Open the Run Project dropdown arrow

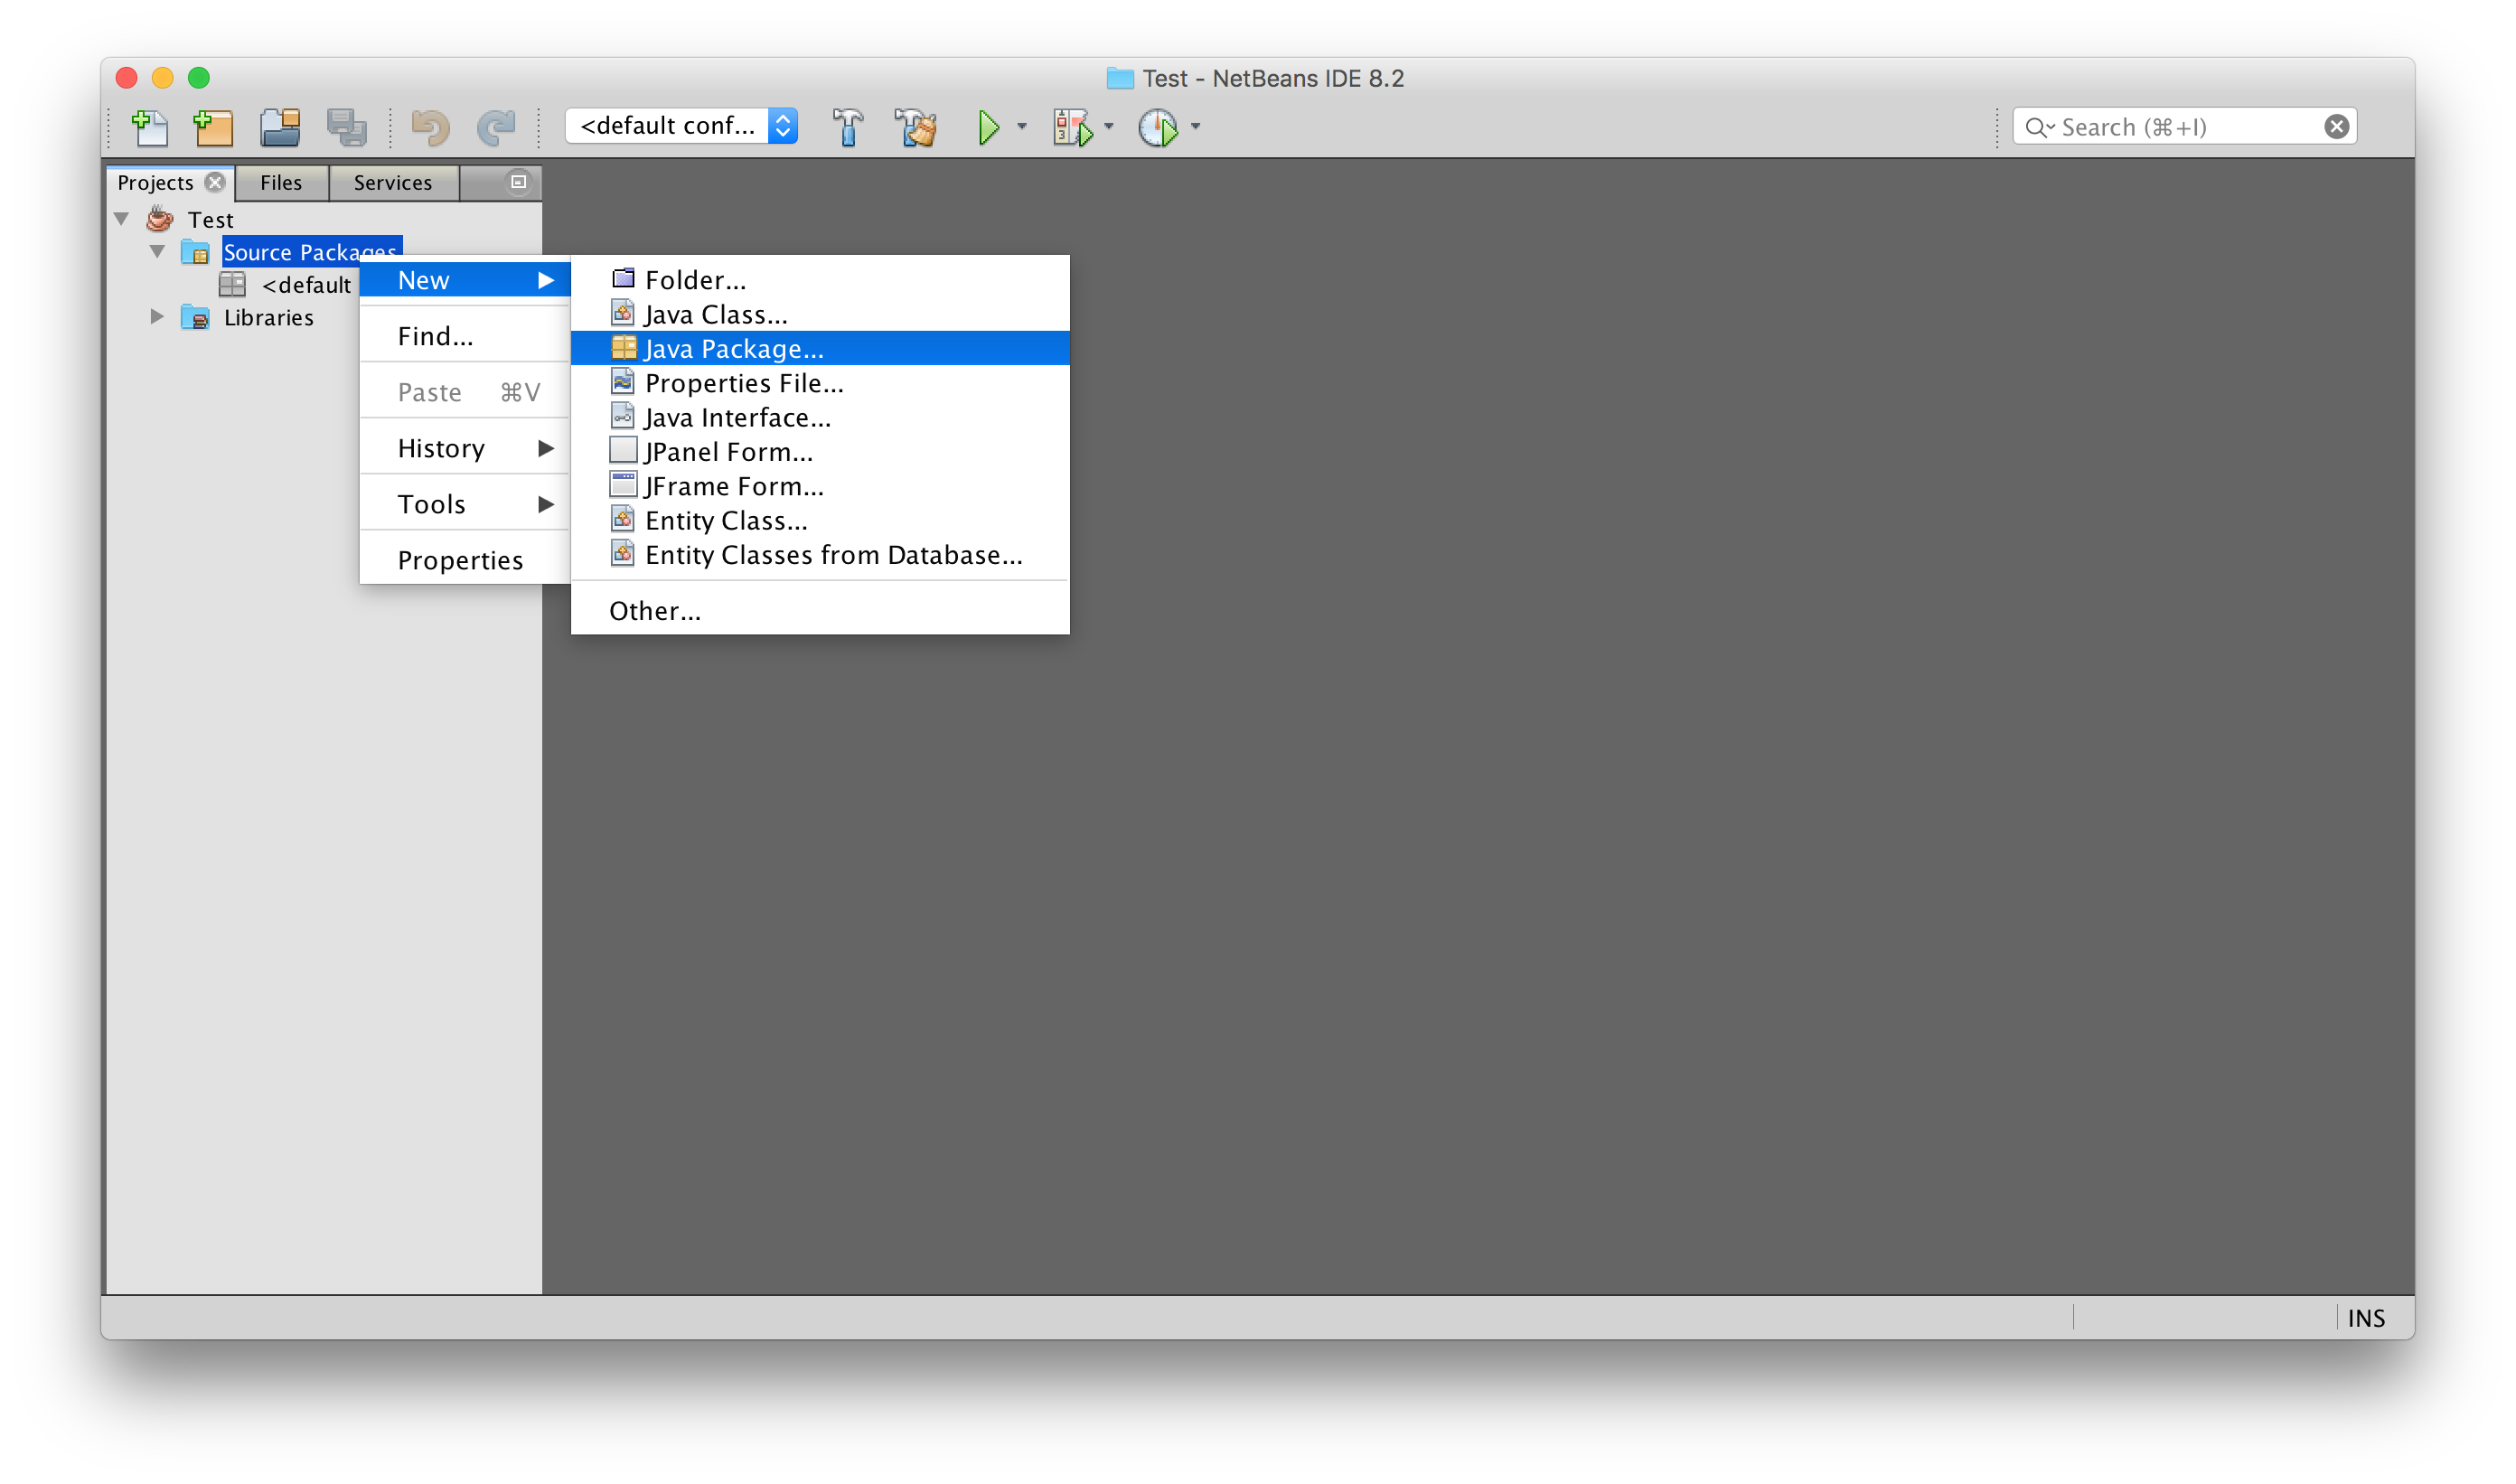point(1021,127)
